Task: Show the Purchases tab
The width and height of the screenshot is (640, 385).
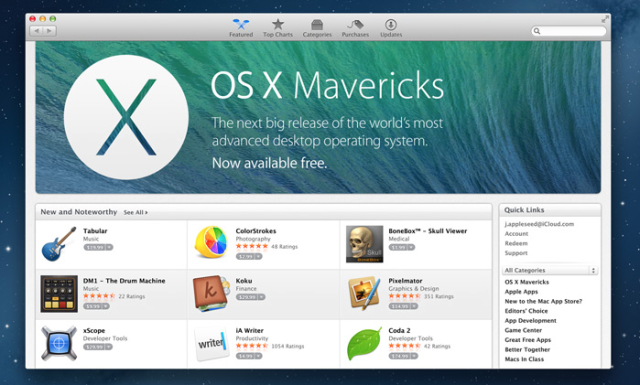Action: click(355, 28)
